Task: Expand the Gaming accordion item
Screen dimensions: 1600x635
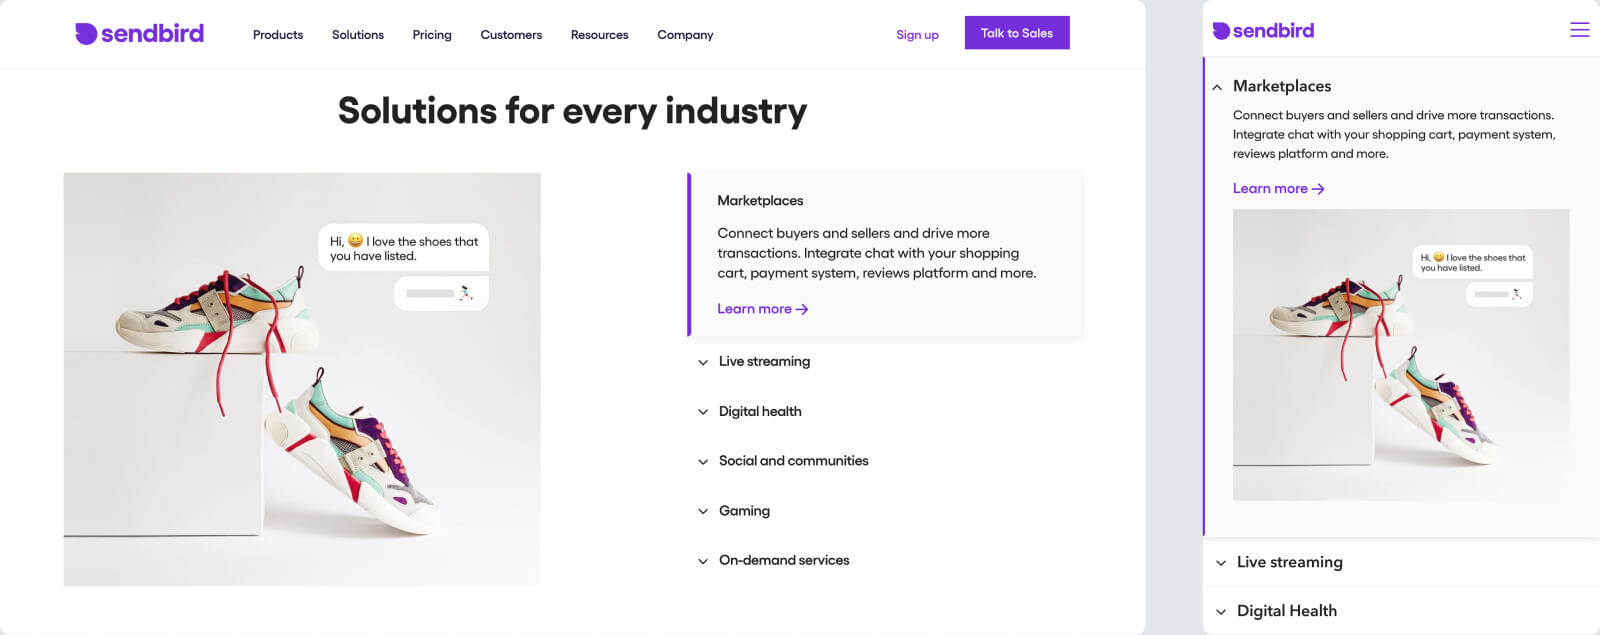Action: click(744, 511)
